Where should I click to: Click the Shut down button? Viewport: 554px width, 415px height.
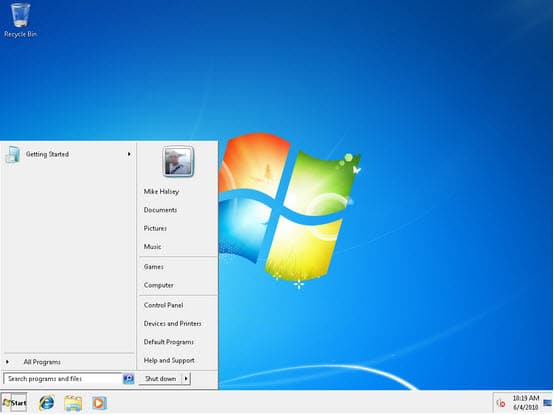click(160, 379)
